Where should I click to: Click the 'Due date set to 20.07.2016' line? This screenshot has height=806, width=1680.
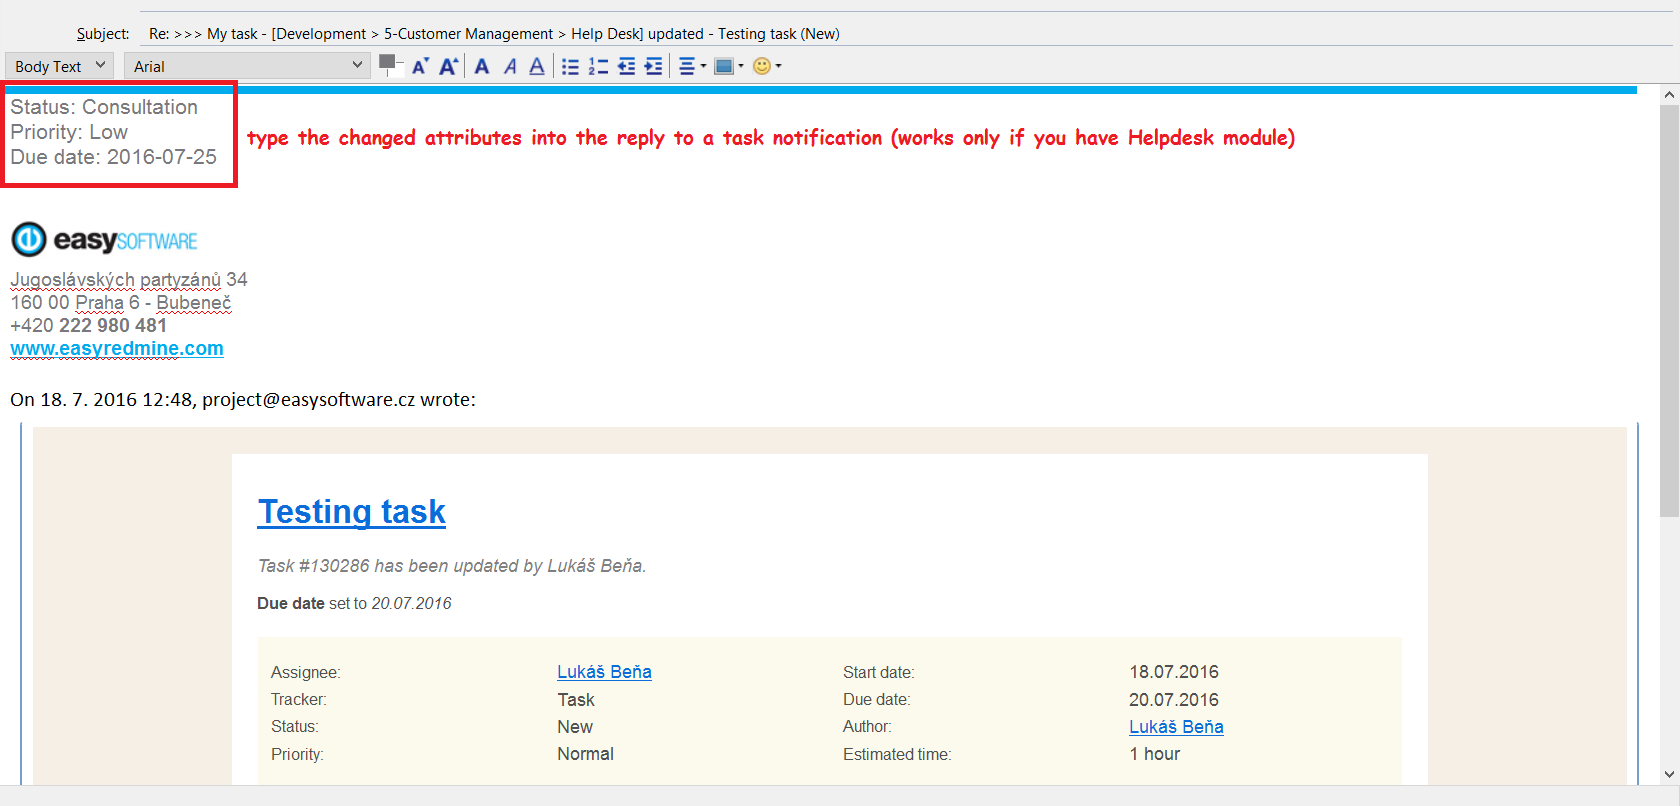[354, 603]
